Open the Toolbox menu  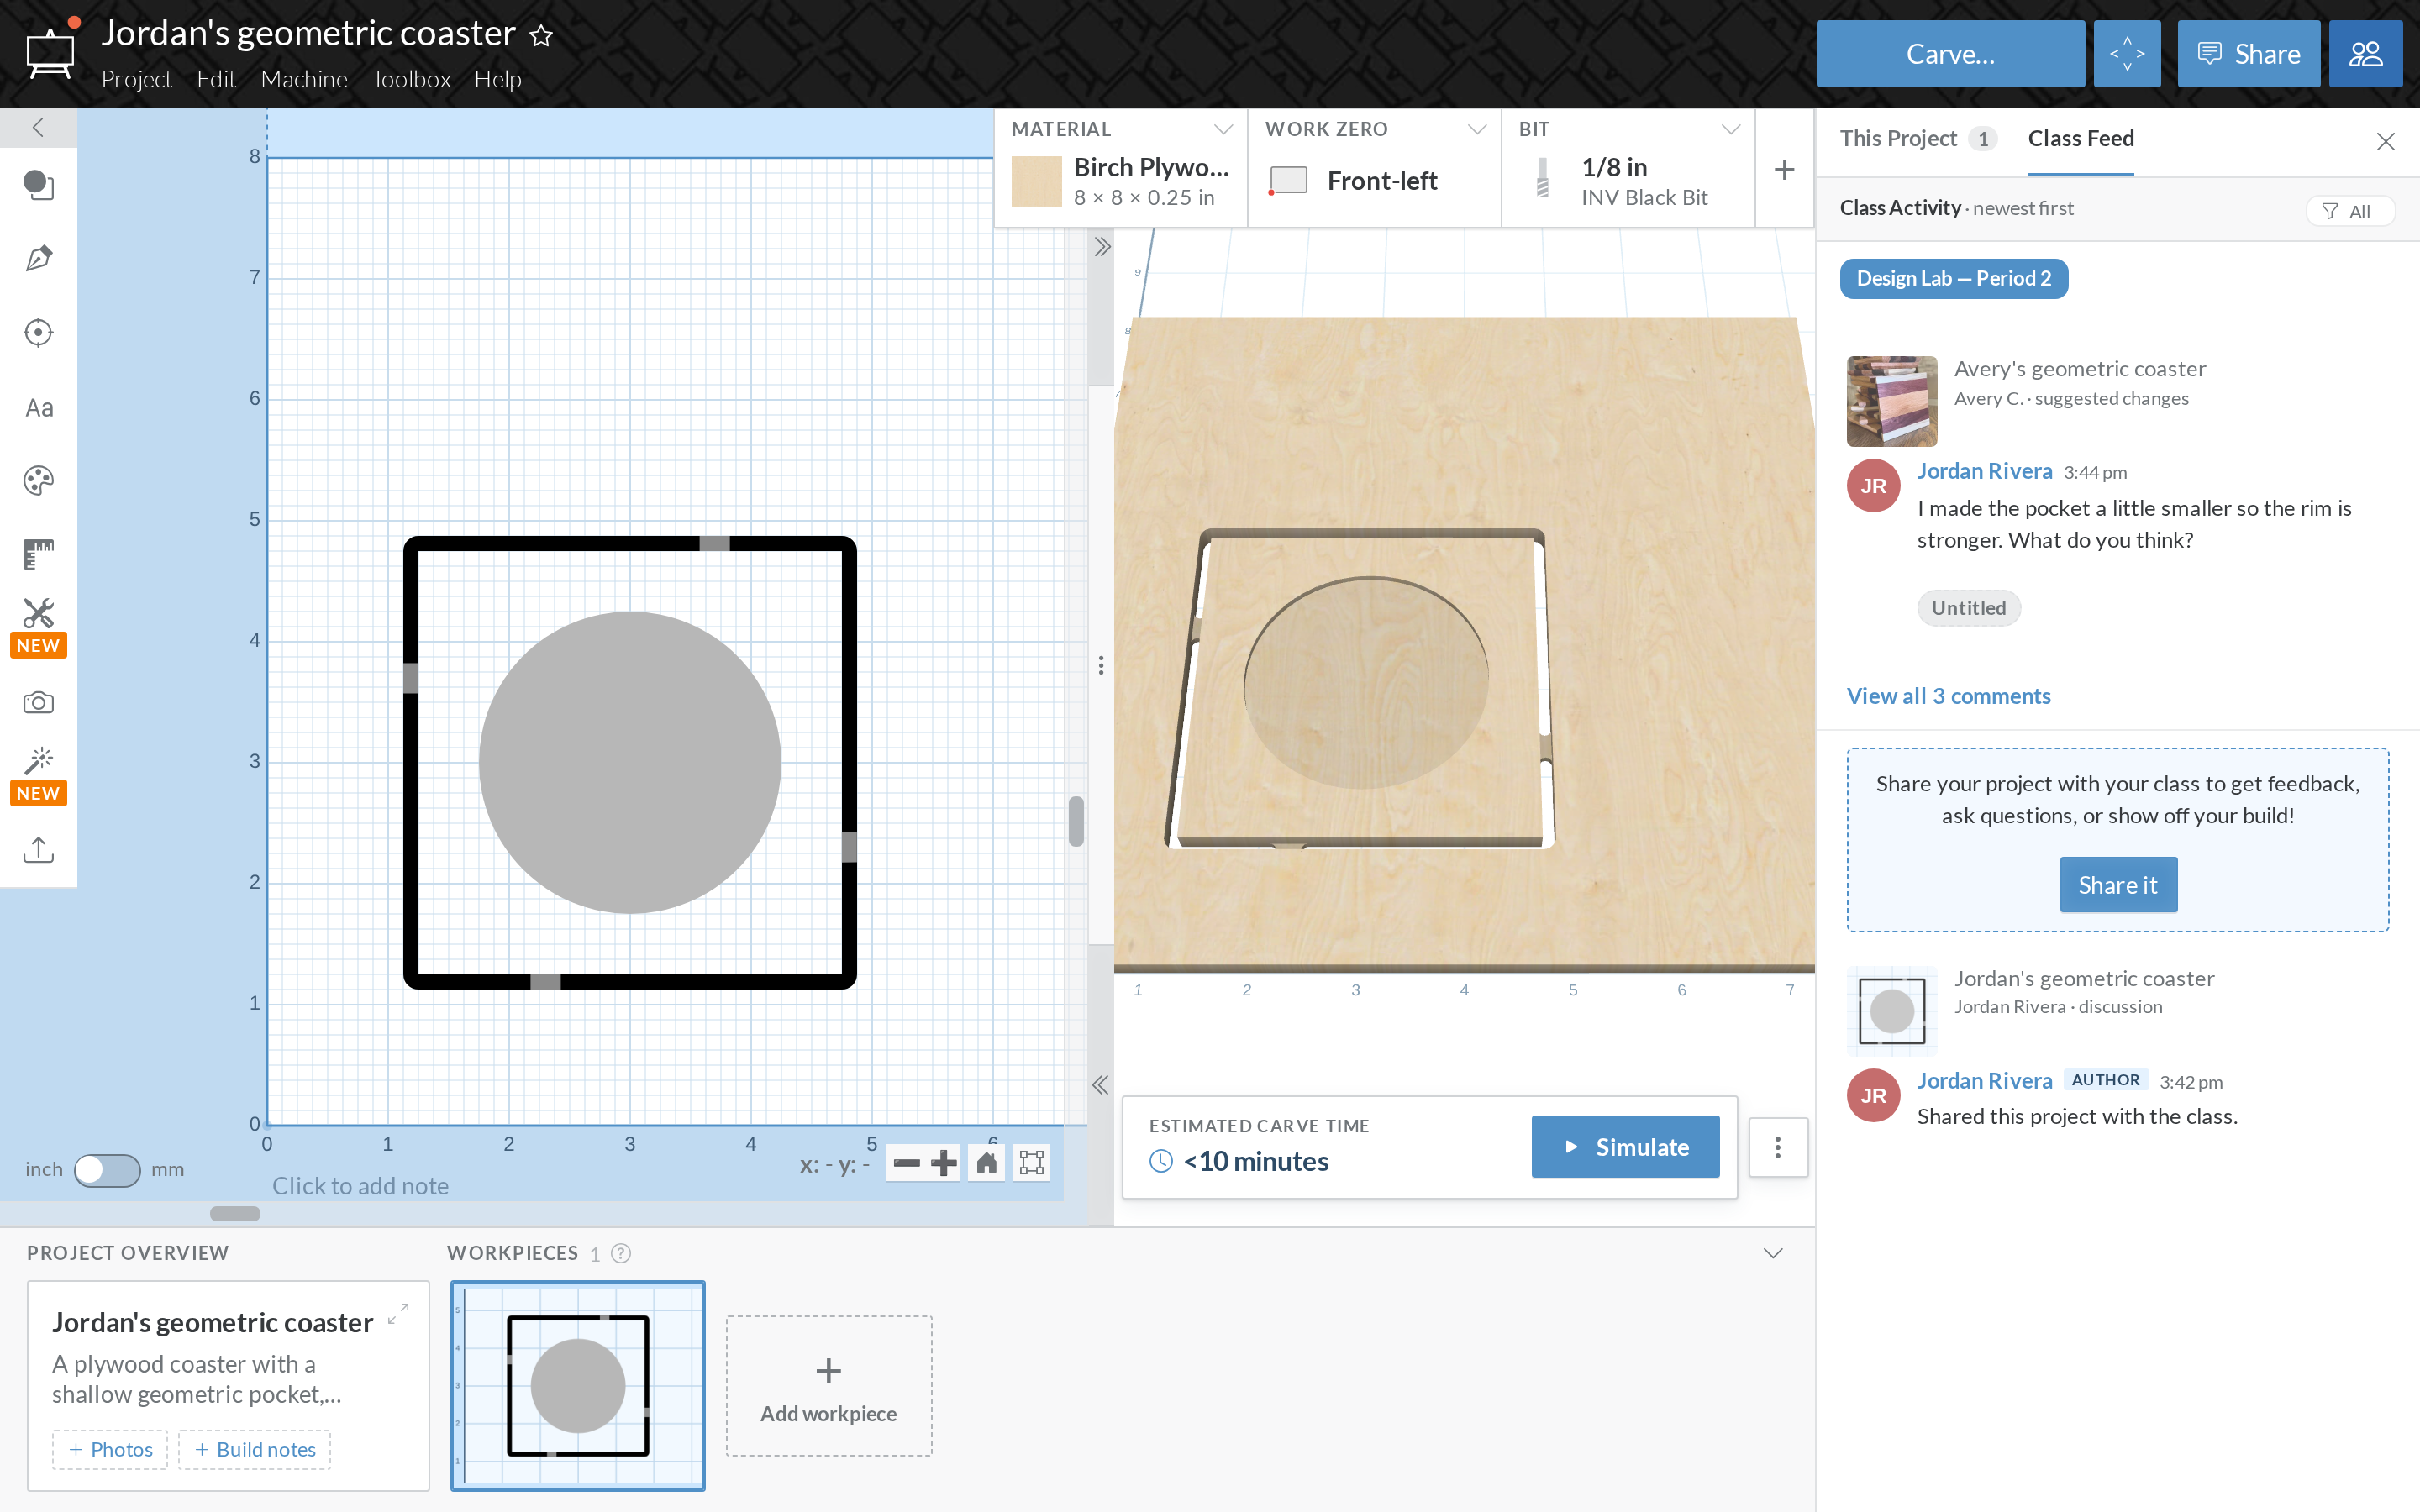pos(411,79)
